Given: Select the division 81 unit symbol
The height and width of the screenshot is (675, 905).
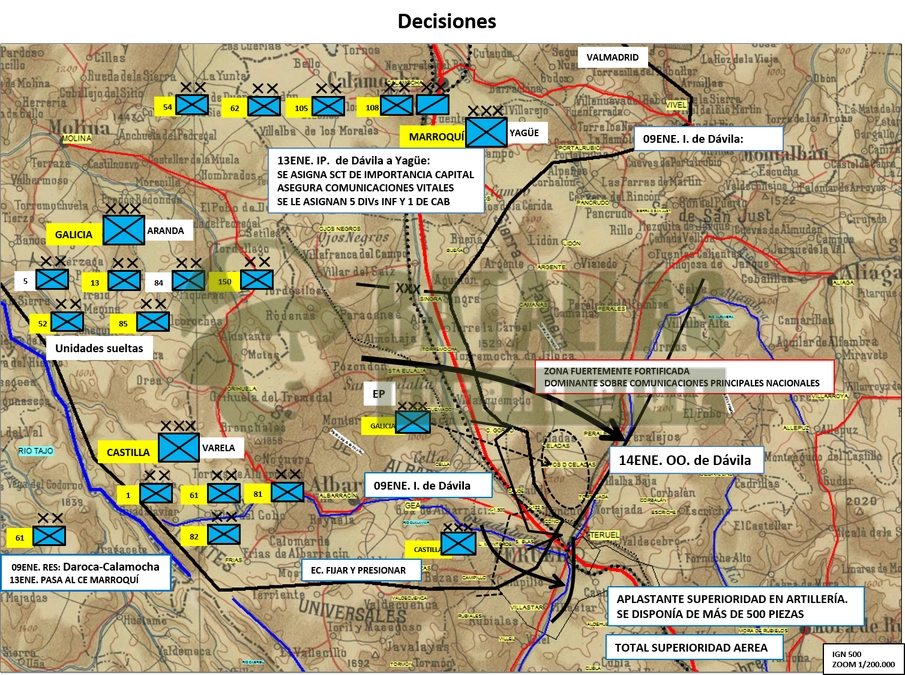Looking at the screenshot, I should (287, 492).
